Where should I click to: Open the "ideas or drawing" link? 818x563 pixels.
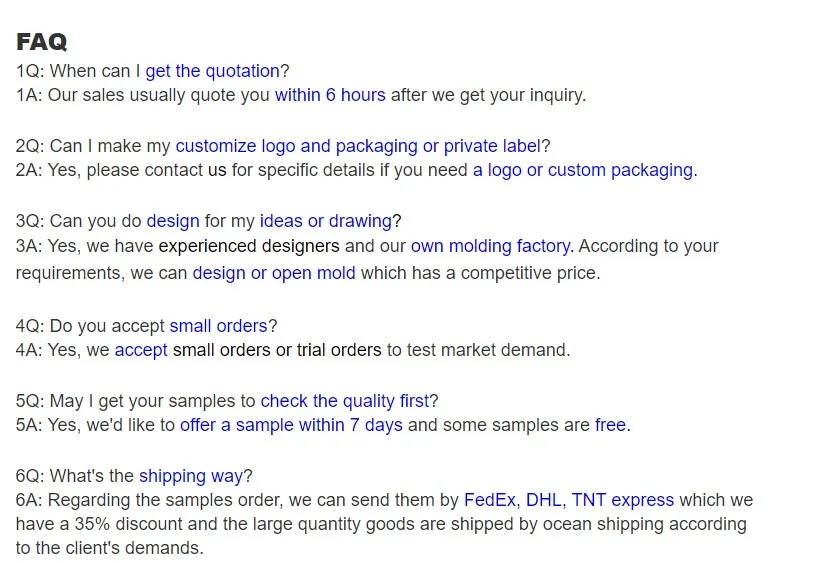(x=325, y=221)
